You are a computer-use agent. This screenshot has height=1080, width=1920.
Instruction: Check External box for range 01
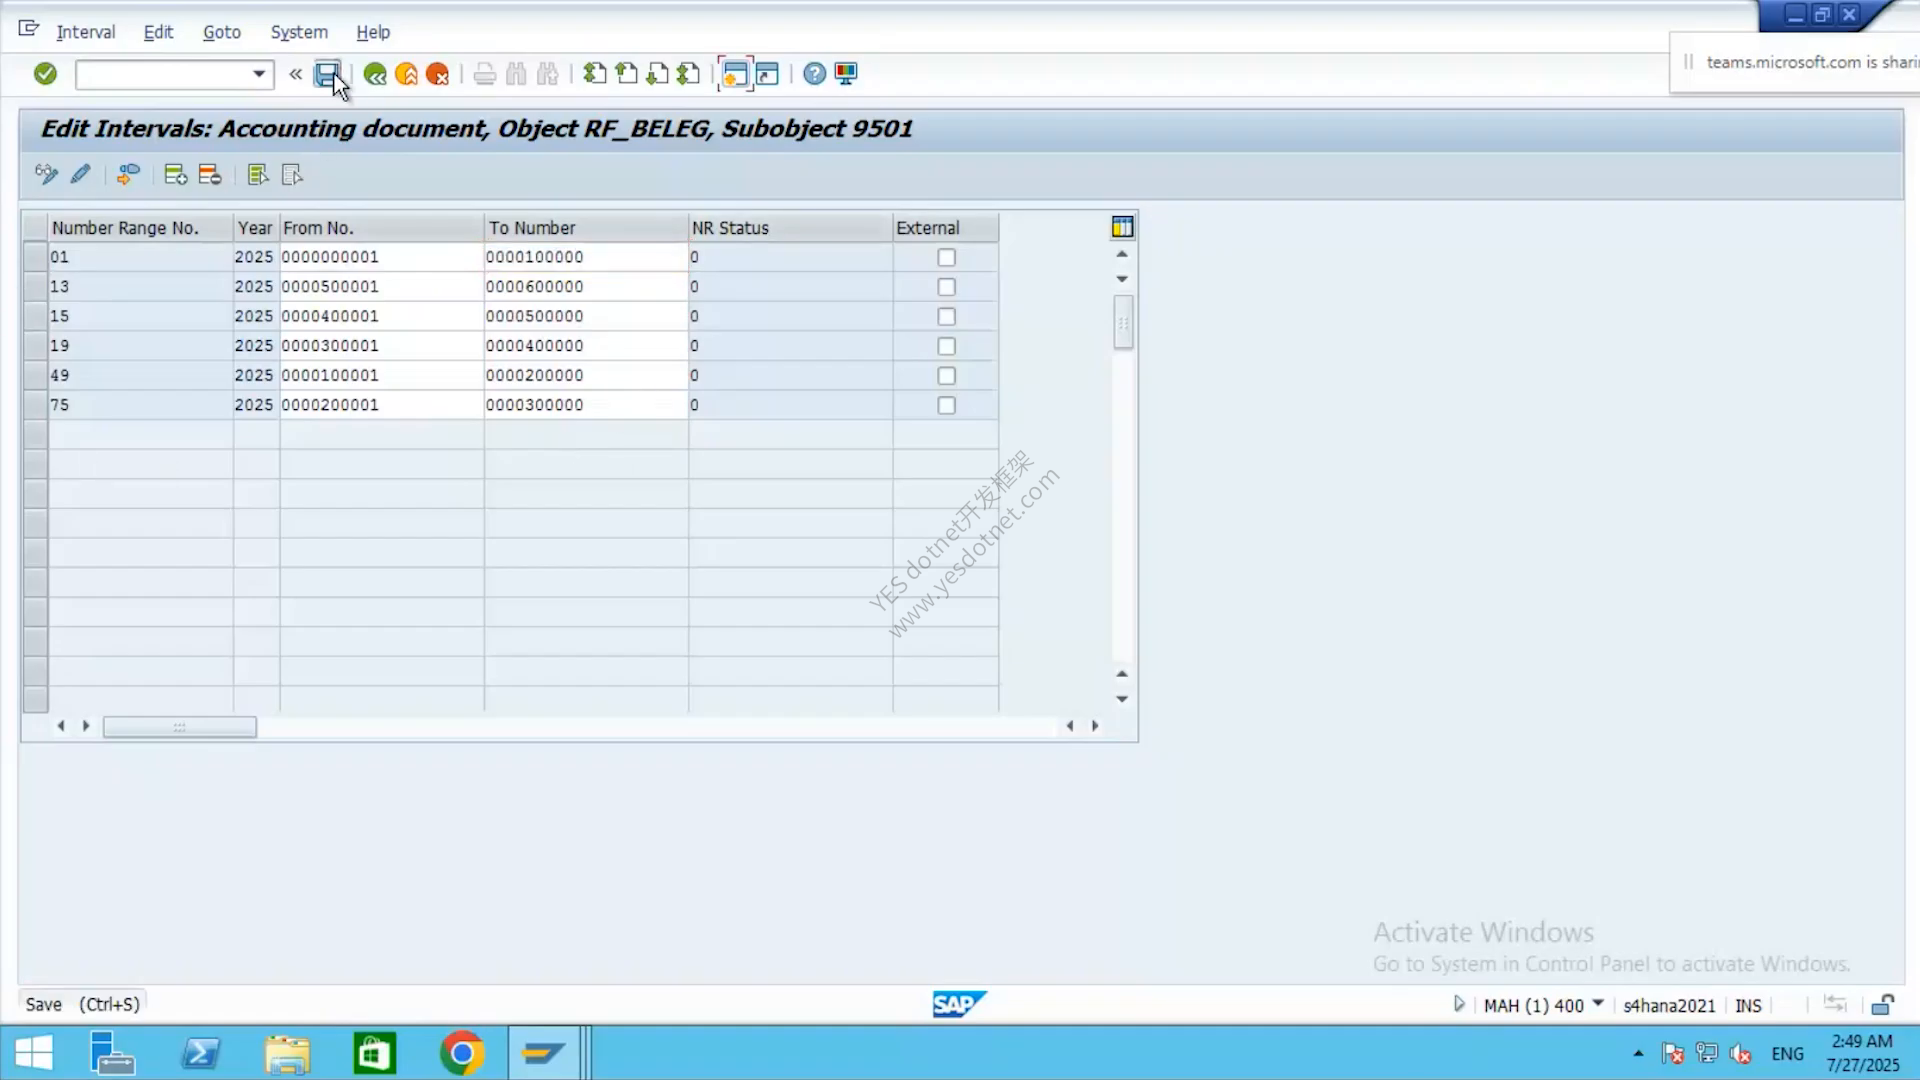coord(946,258)
